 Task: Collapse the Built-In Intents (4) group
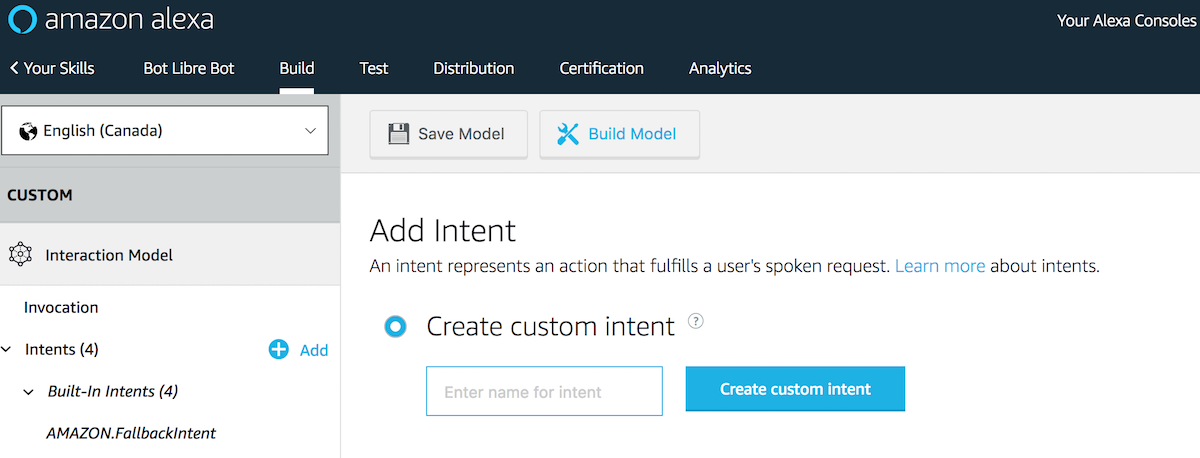[28, 391]
